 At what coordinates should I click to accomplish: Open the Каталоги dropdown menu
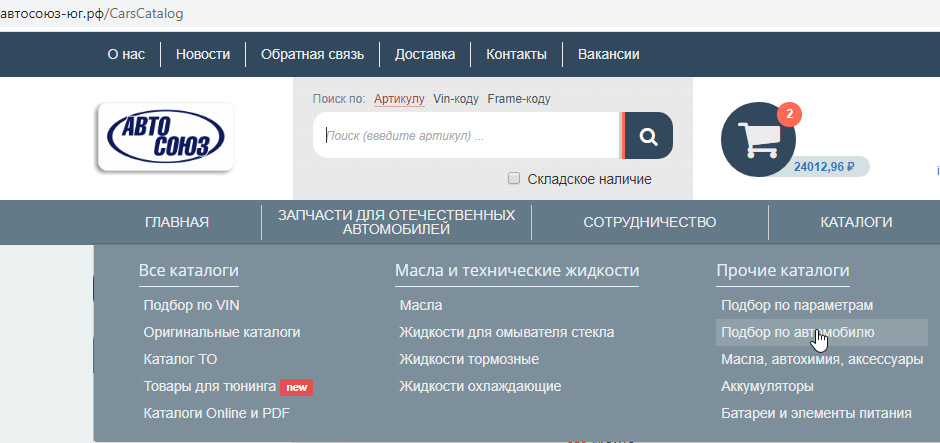[x=856, y=222]
